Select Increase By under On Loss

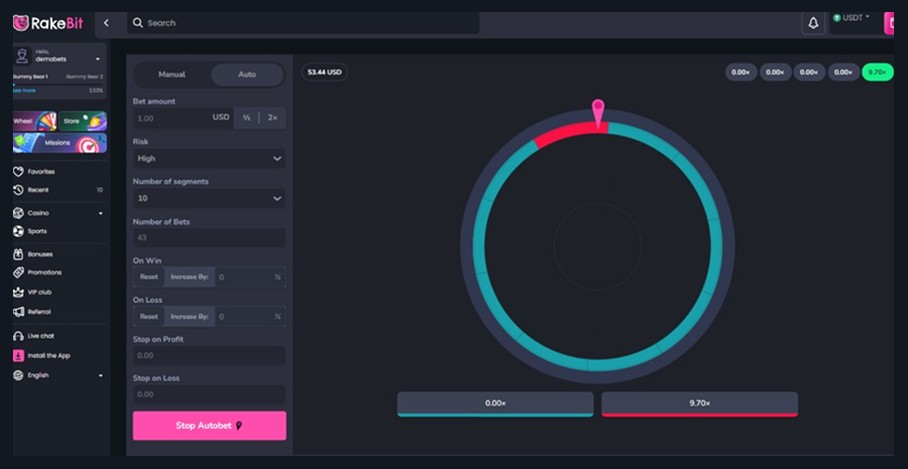(x=189, y=316)
